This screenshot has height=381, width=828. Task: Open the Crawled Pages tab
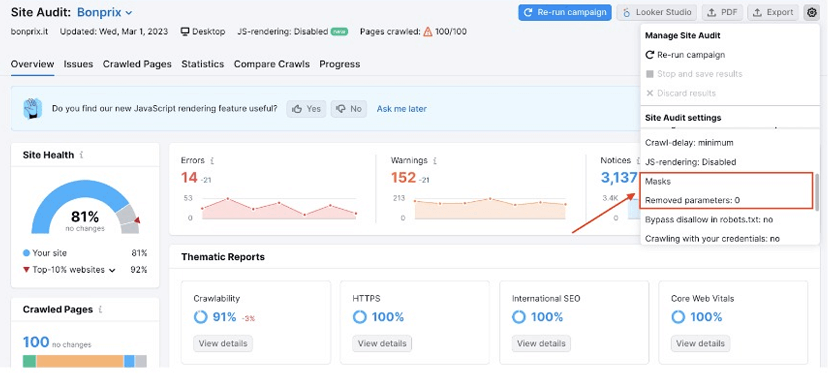137,64
